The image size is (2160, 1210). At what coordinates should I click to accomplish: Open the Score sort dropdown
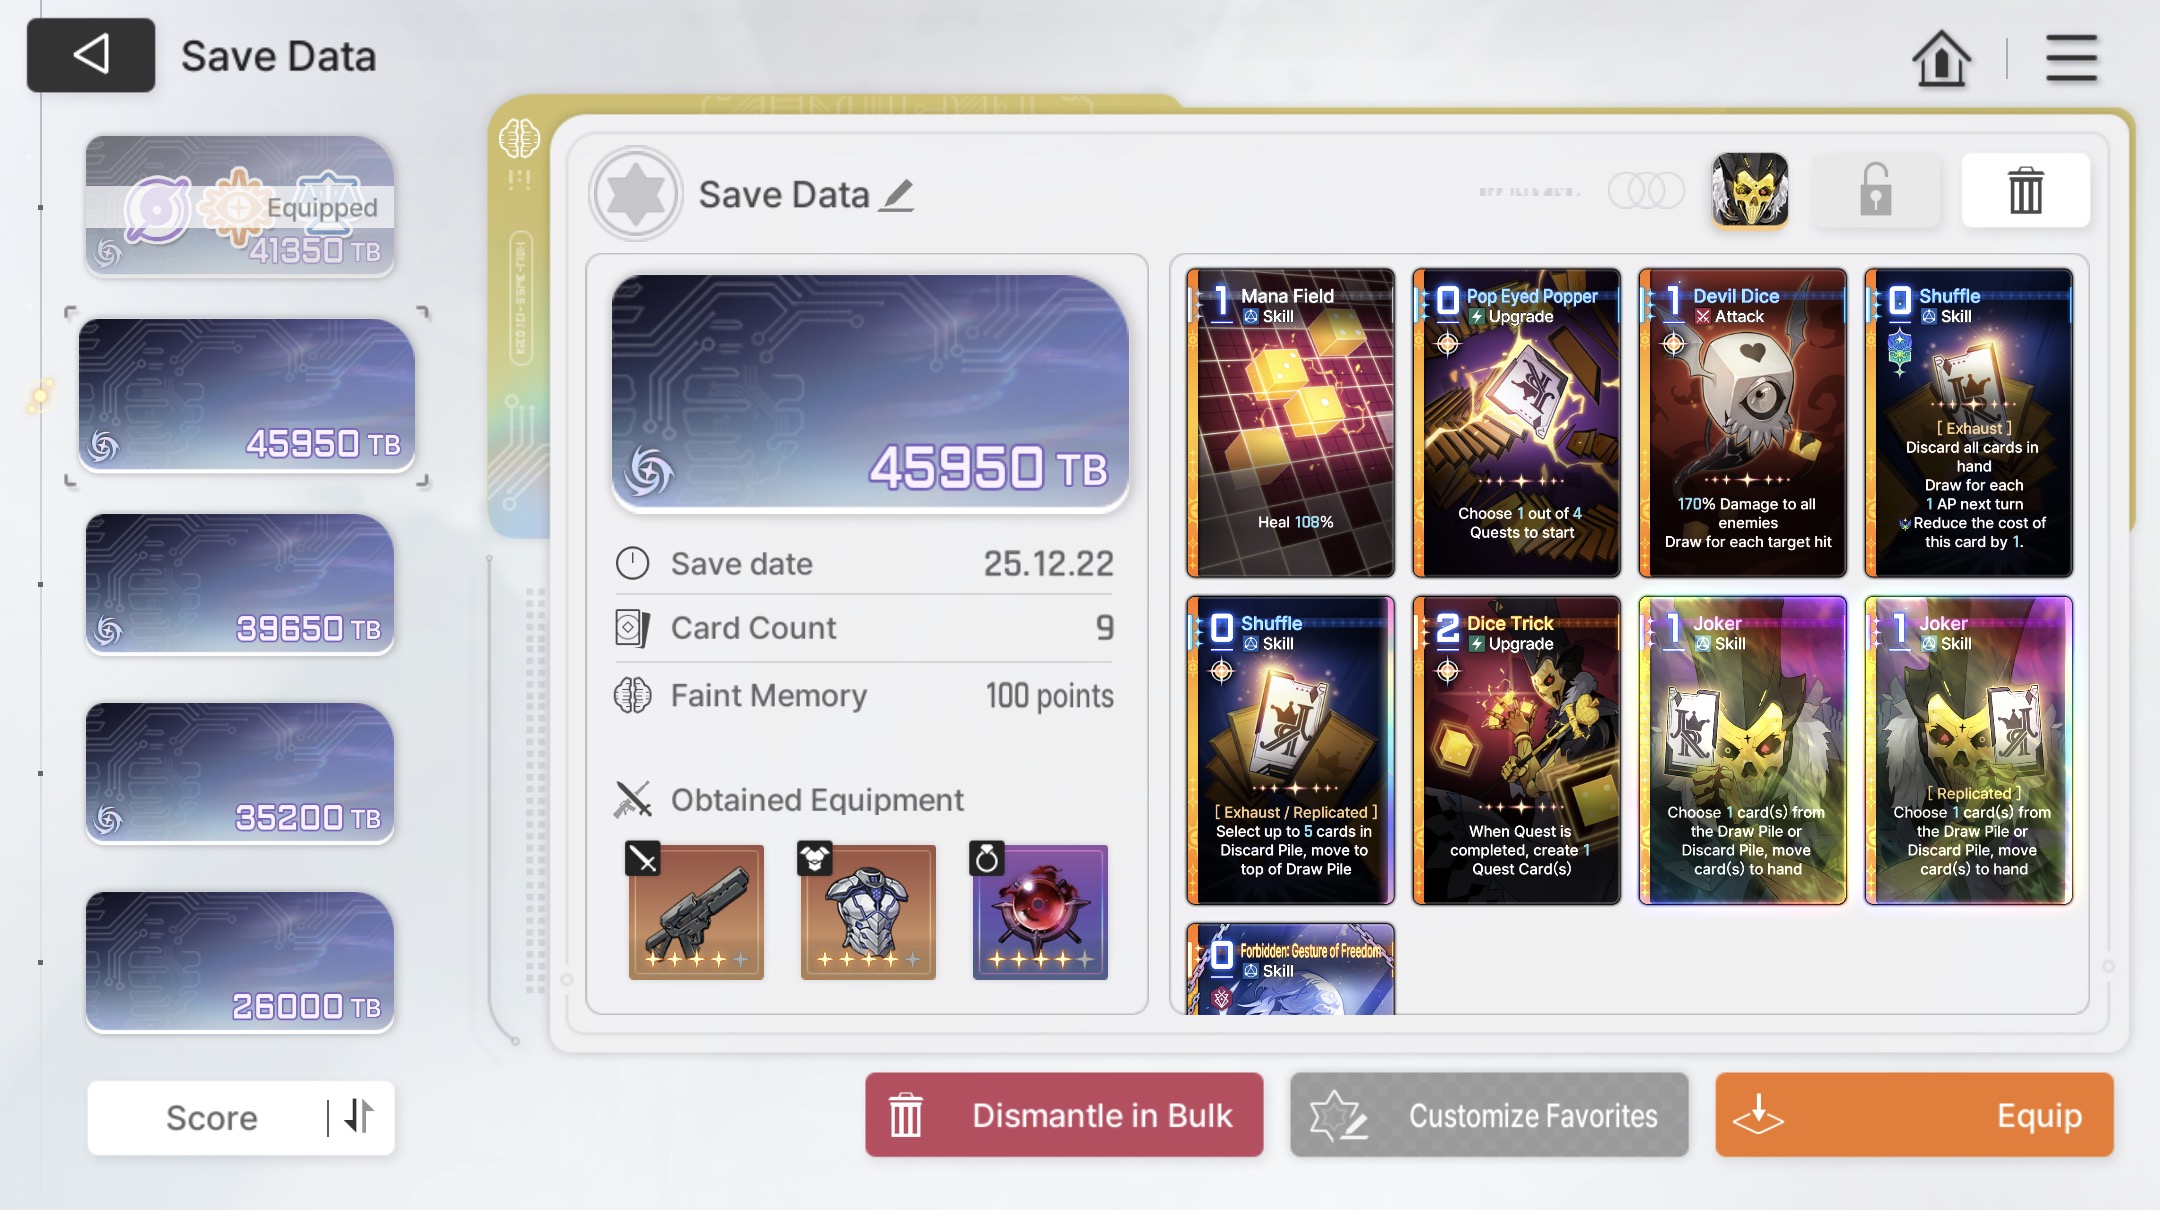[x=211, y=1117]
